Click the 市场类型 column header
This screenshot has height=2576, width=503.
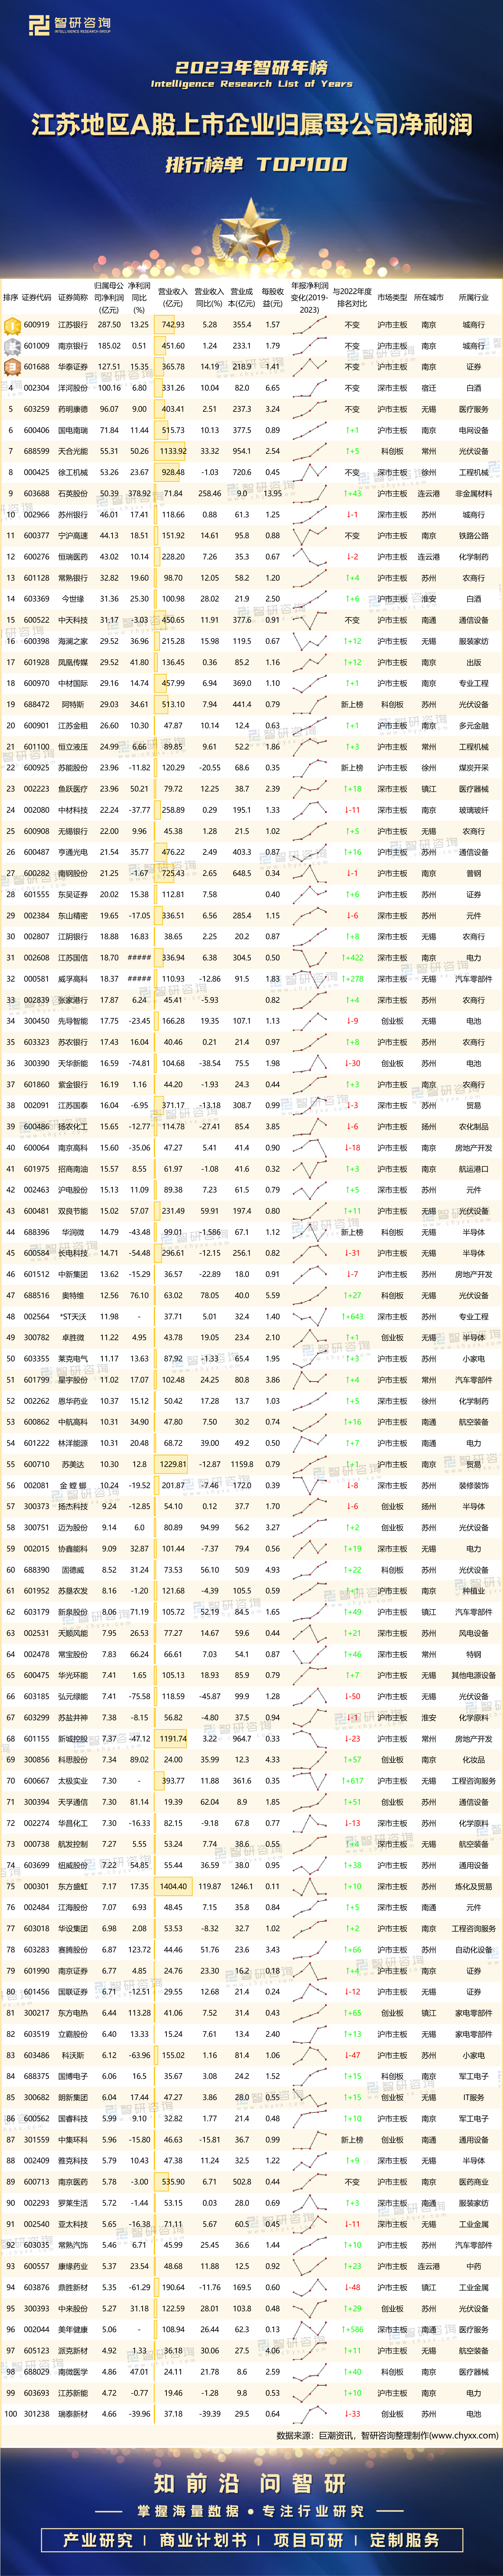click(392, 297)
